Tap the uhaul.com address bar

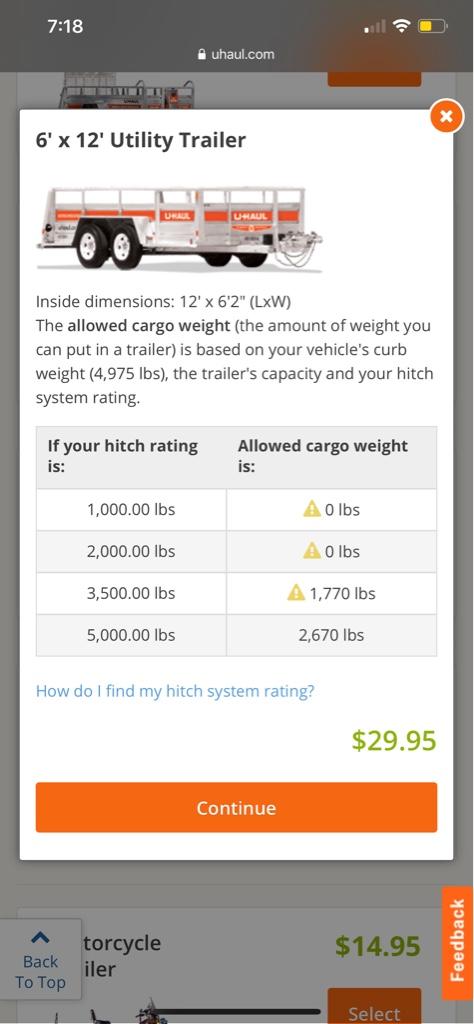click(236, 55)
